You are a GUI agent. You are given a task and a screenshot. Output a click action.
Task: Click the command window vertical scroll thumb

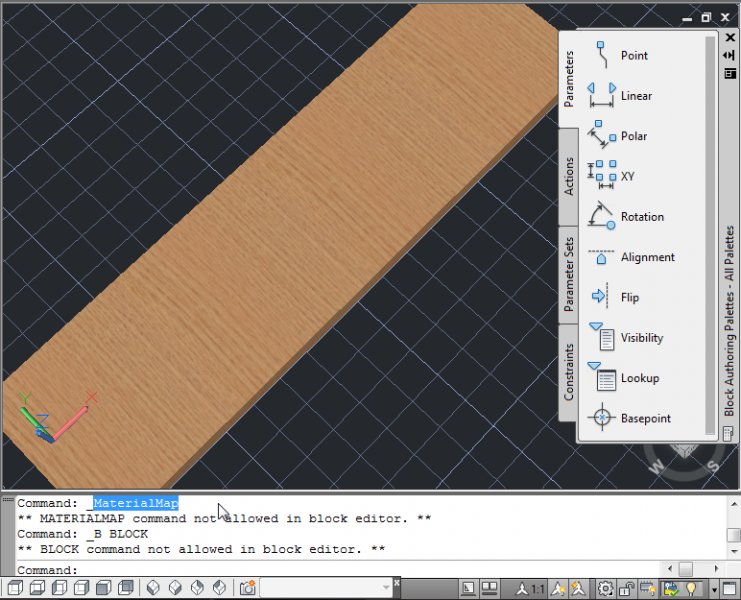coord(733,535)
